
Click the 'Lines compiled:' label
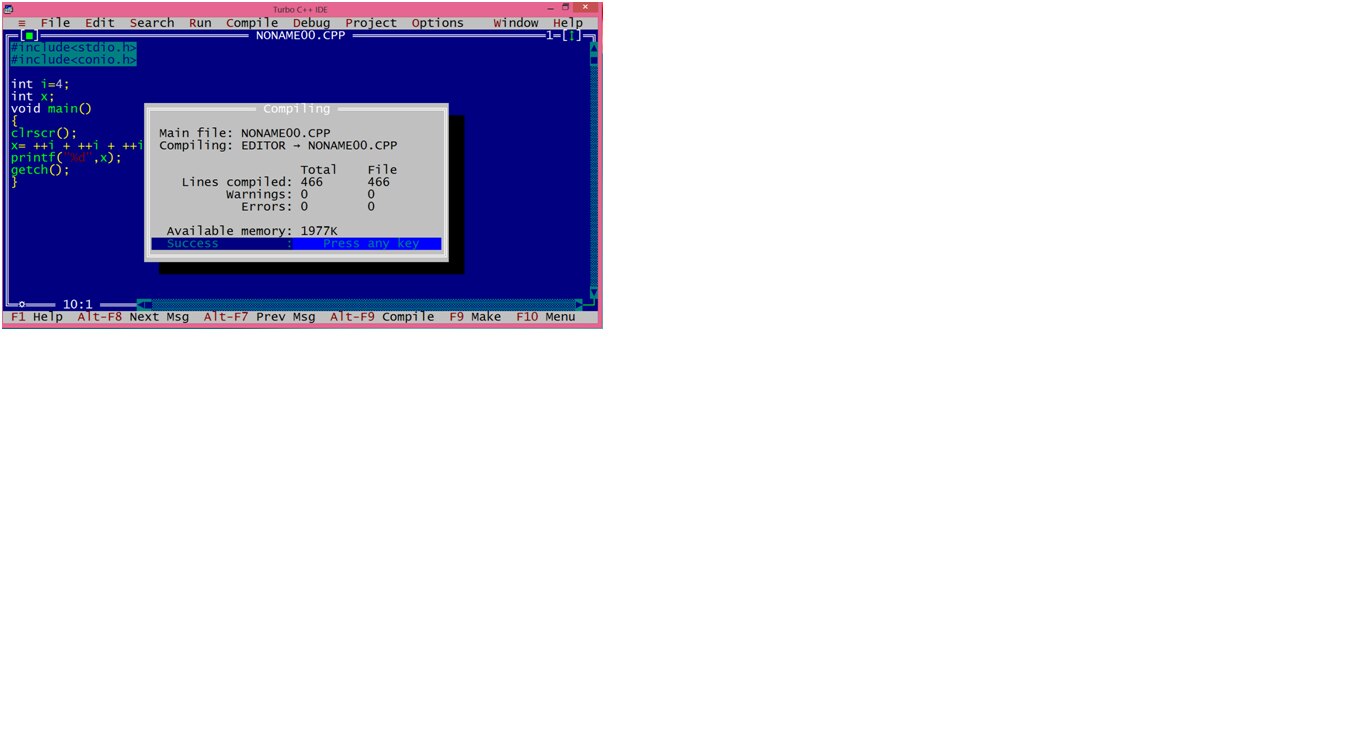pyautogui.click(x=237, y=182)
